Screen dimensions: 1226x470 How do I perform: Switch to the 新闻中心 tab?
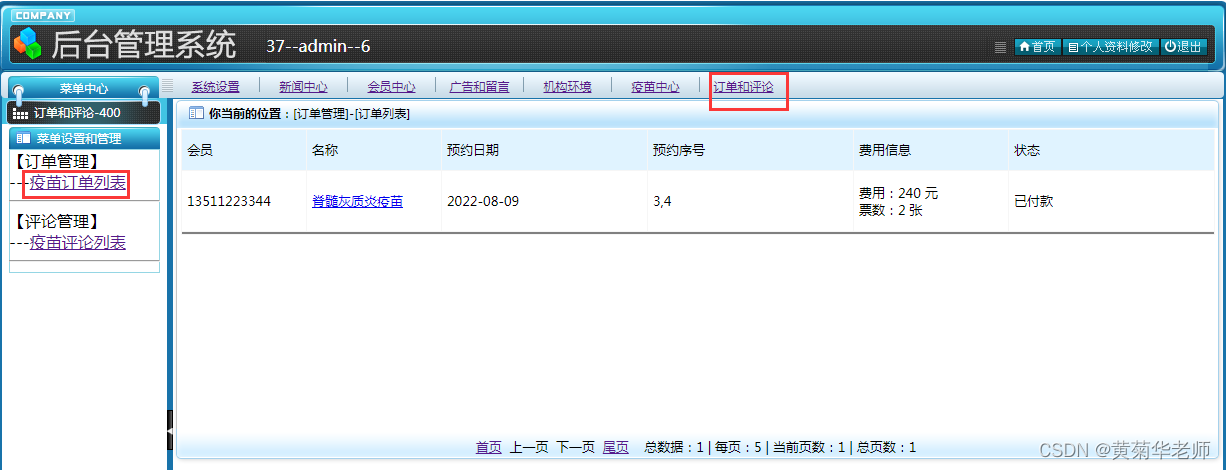(303, 87)
